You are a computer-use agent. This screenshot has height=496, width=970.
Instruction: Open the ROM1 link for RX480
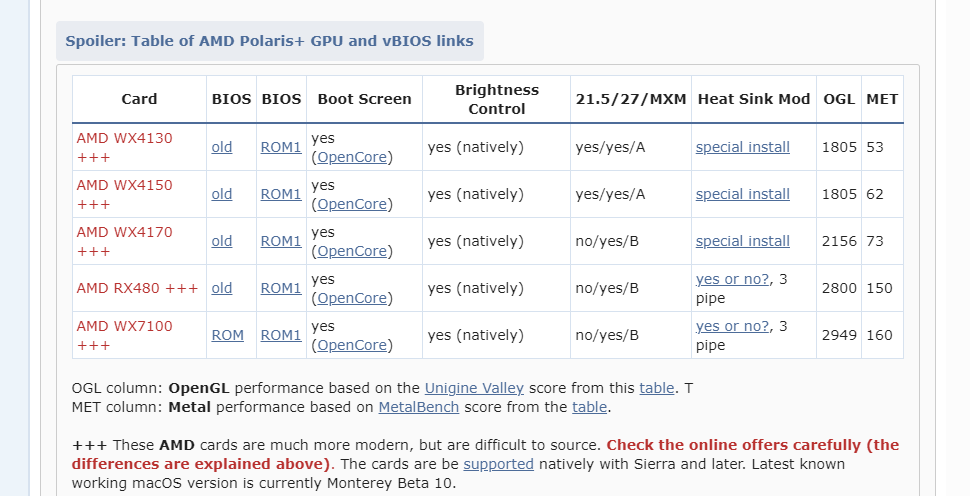tap(281, 288)
